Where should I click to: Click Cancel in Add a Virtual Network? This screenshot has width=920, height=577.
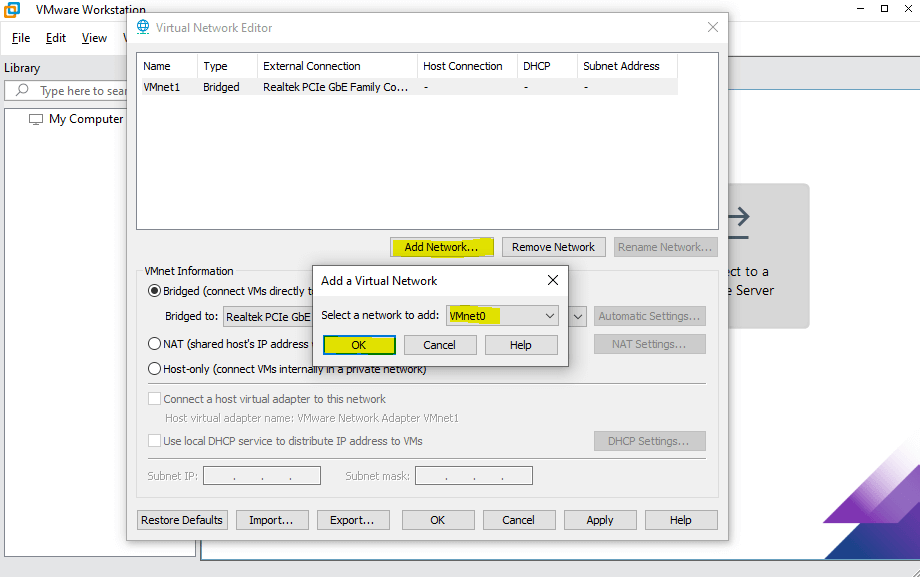[439, 345]
